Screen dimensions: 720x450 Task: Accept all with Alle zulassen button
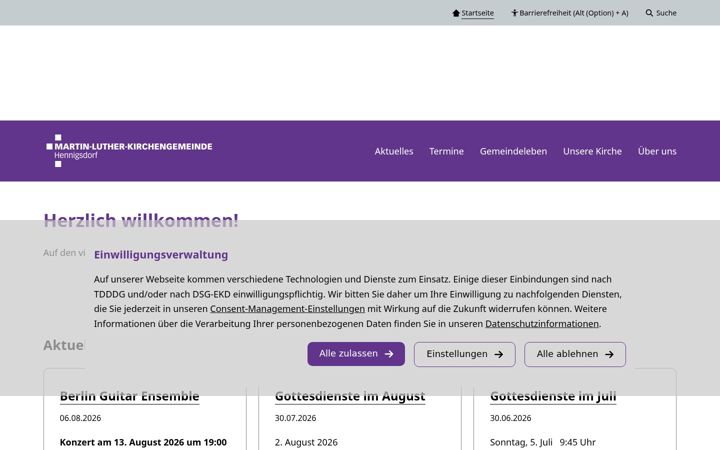[x=356, y=354]
